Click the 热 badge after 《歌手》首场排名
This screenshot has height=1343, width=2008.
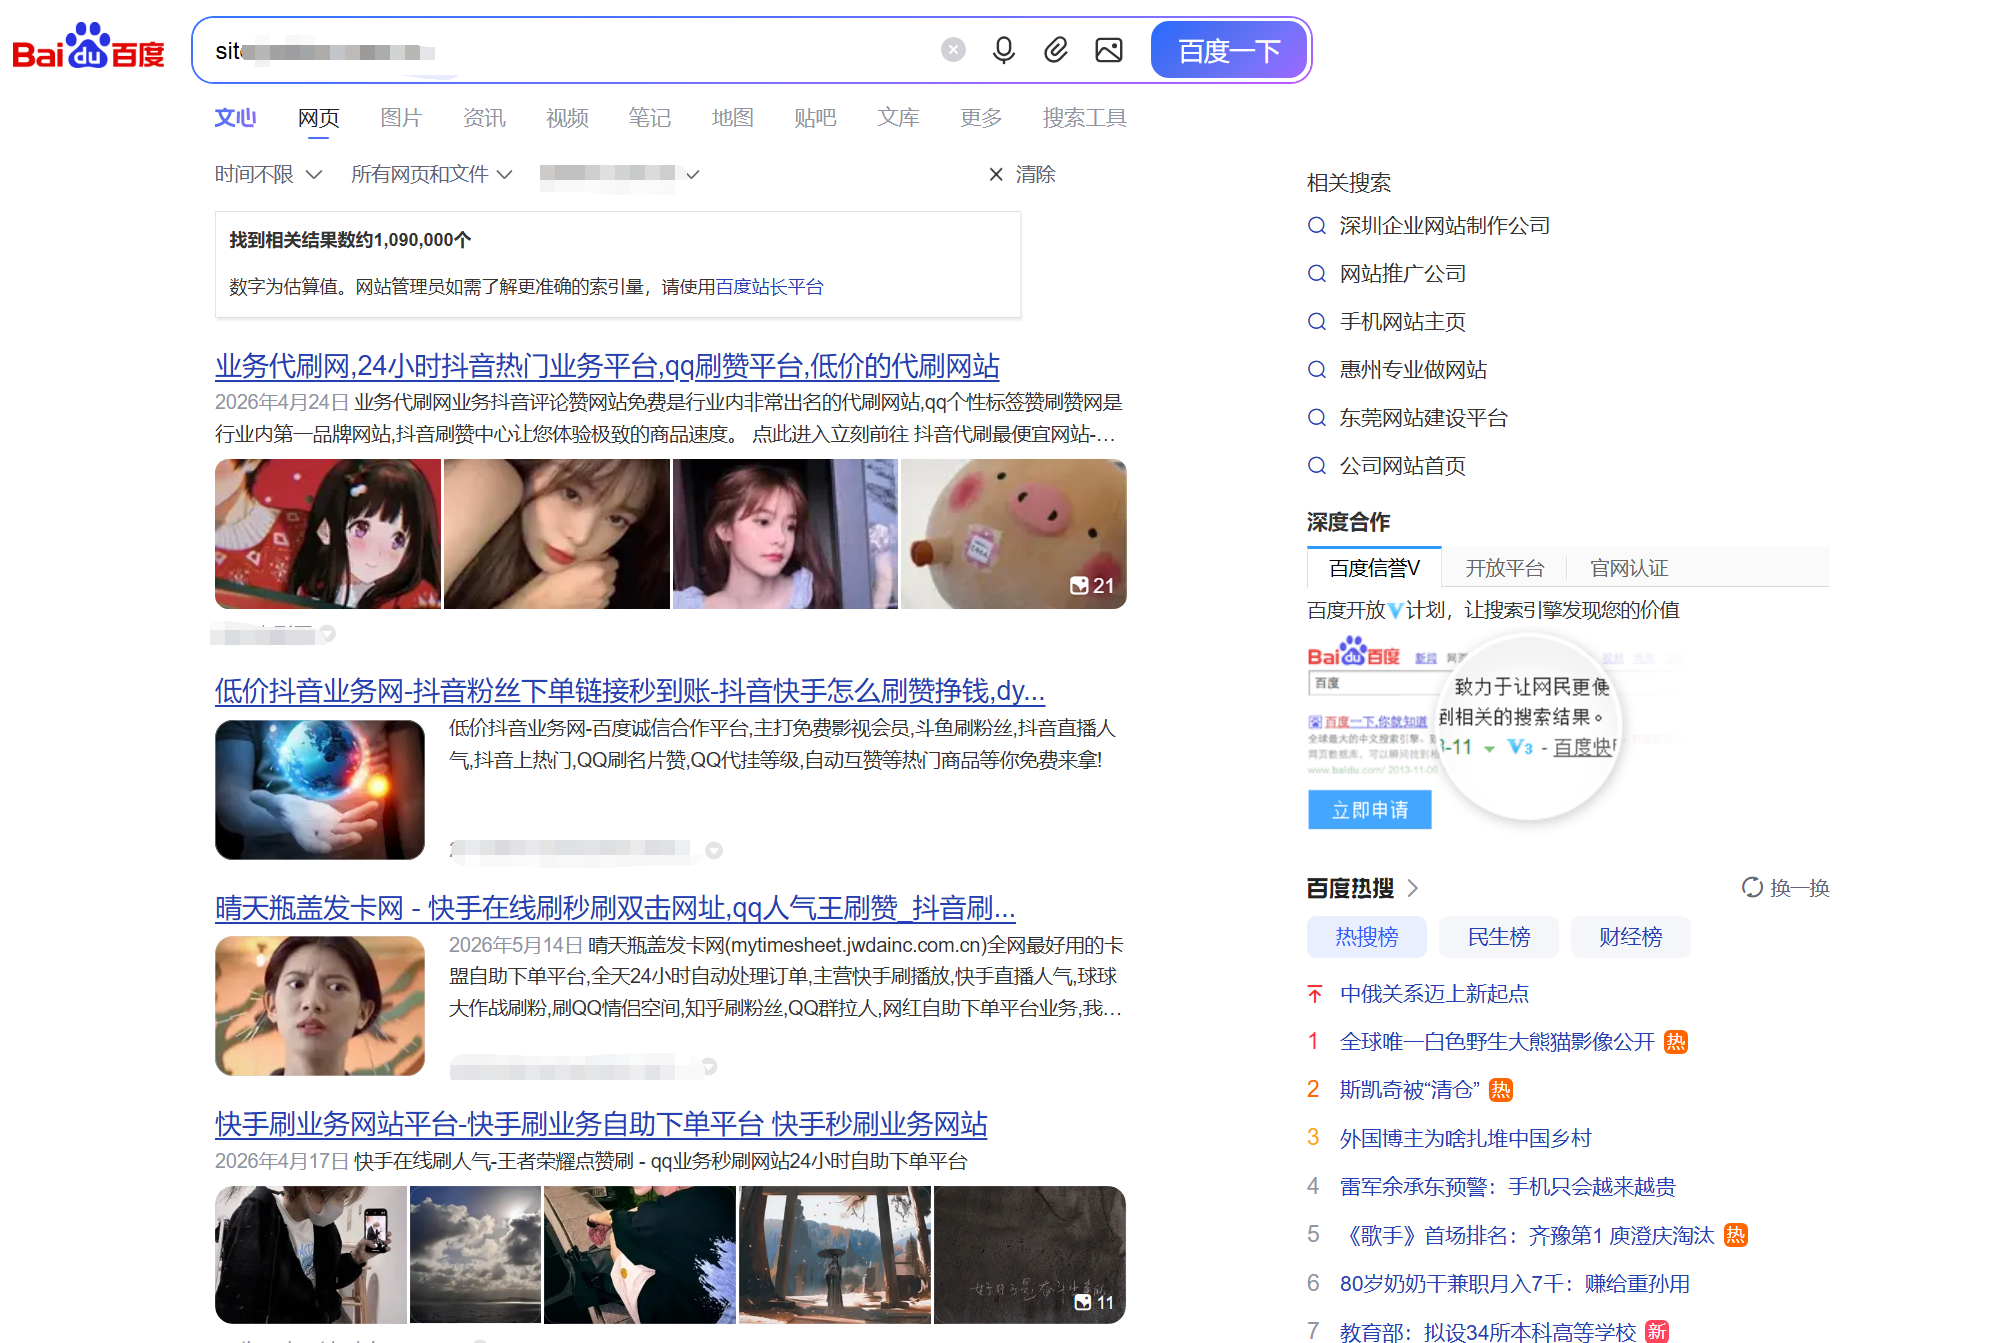[x=1736, y=1235]
